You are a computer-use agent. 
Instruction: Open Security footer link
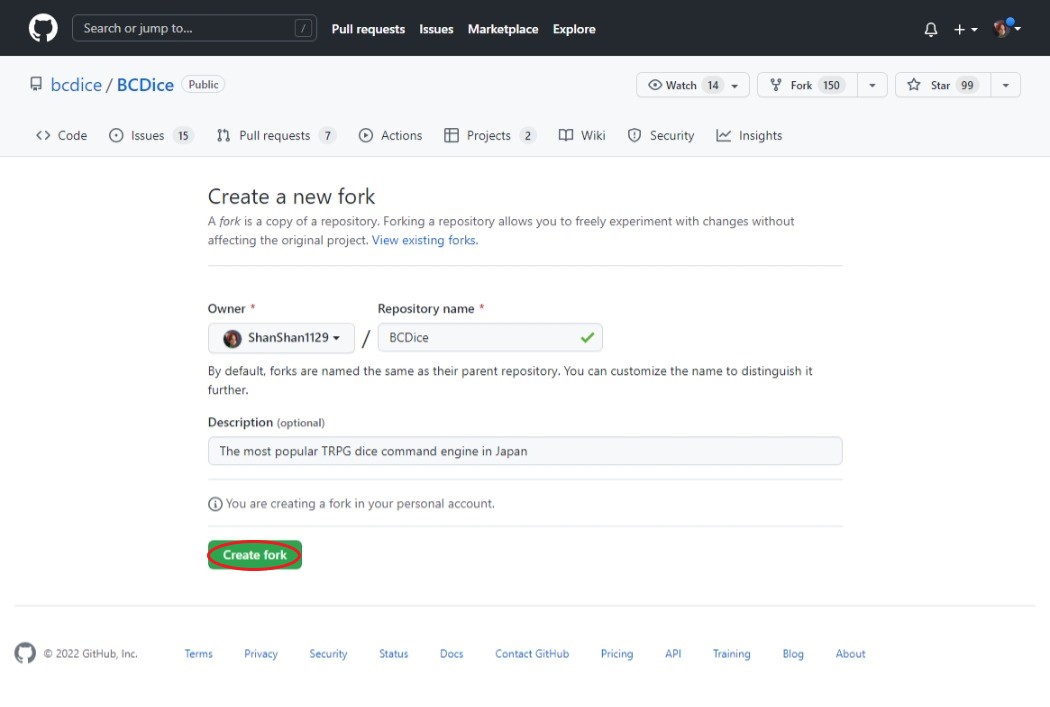(x=328, y=653)
